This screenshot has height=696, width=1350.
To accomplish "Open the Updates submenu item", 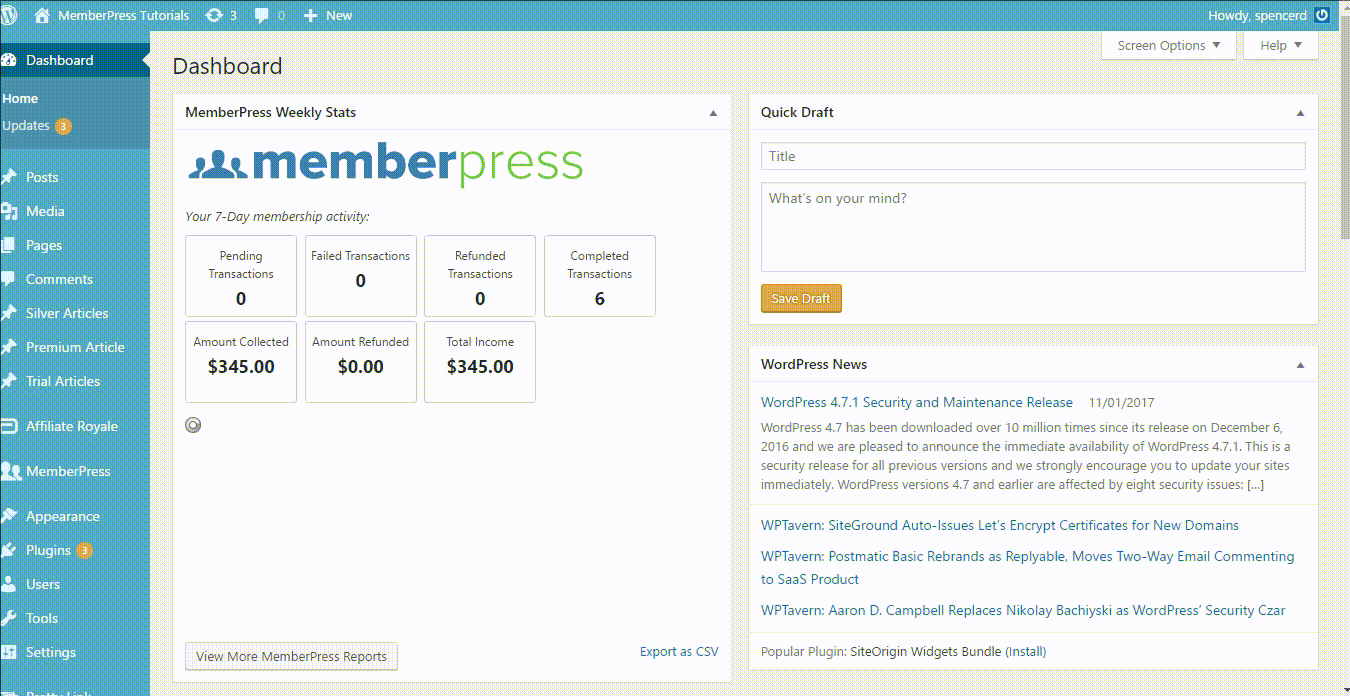I will point(26,126).
